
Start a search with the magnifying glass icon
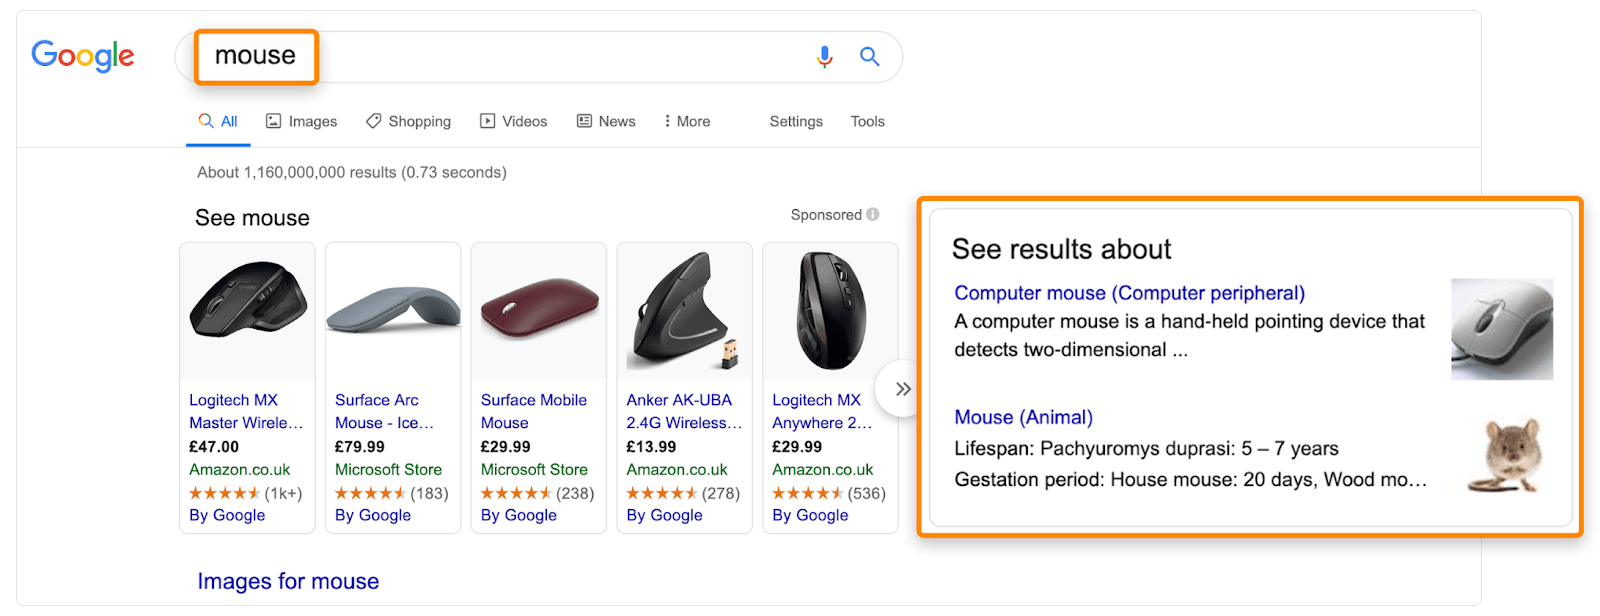pyautogui.click(x=869, y=57)
